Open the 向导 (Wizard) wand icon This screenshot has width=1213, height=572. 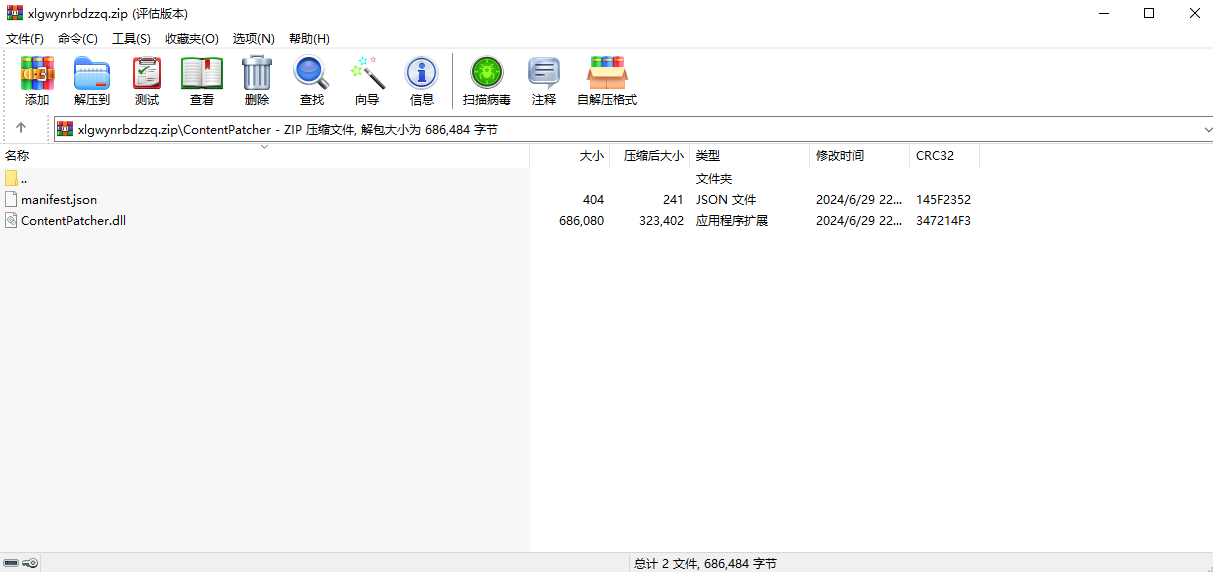pyautogui.click(x=367, y=73)
